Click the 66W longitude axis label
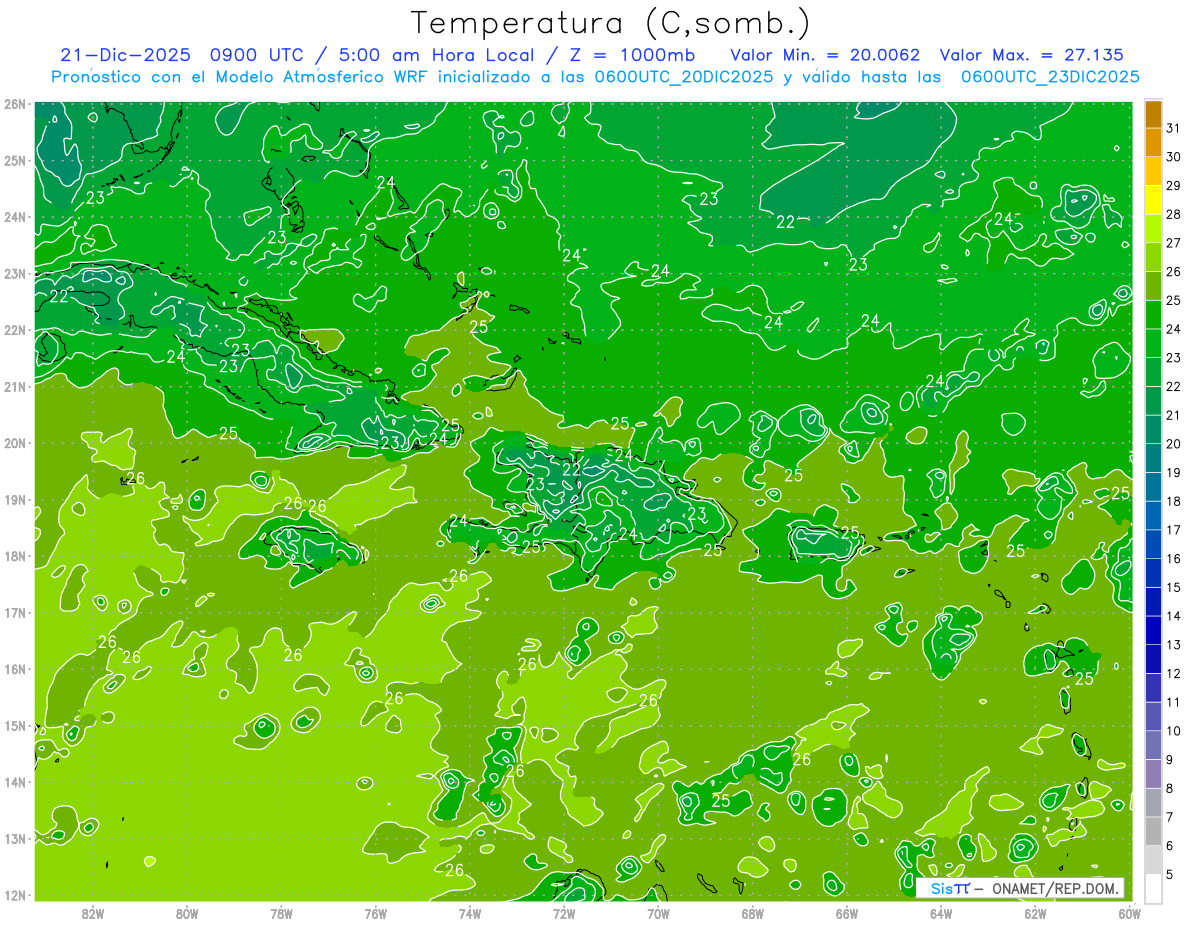The height and width of the screenshot is (927, 1200). 847,913
